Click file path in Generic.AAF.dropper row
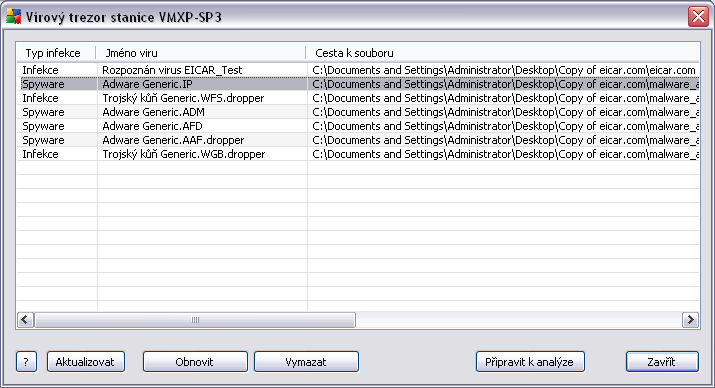Image resolution: width=715 pixels, height=388 pixels. click(506, 140)
